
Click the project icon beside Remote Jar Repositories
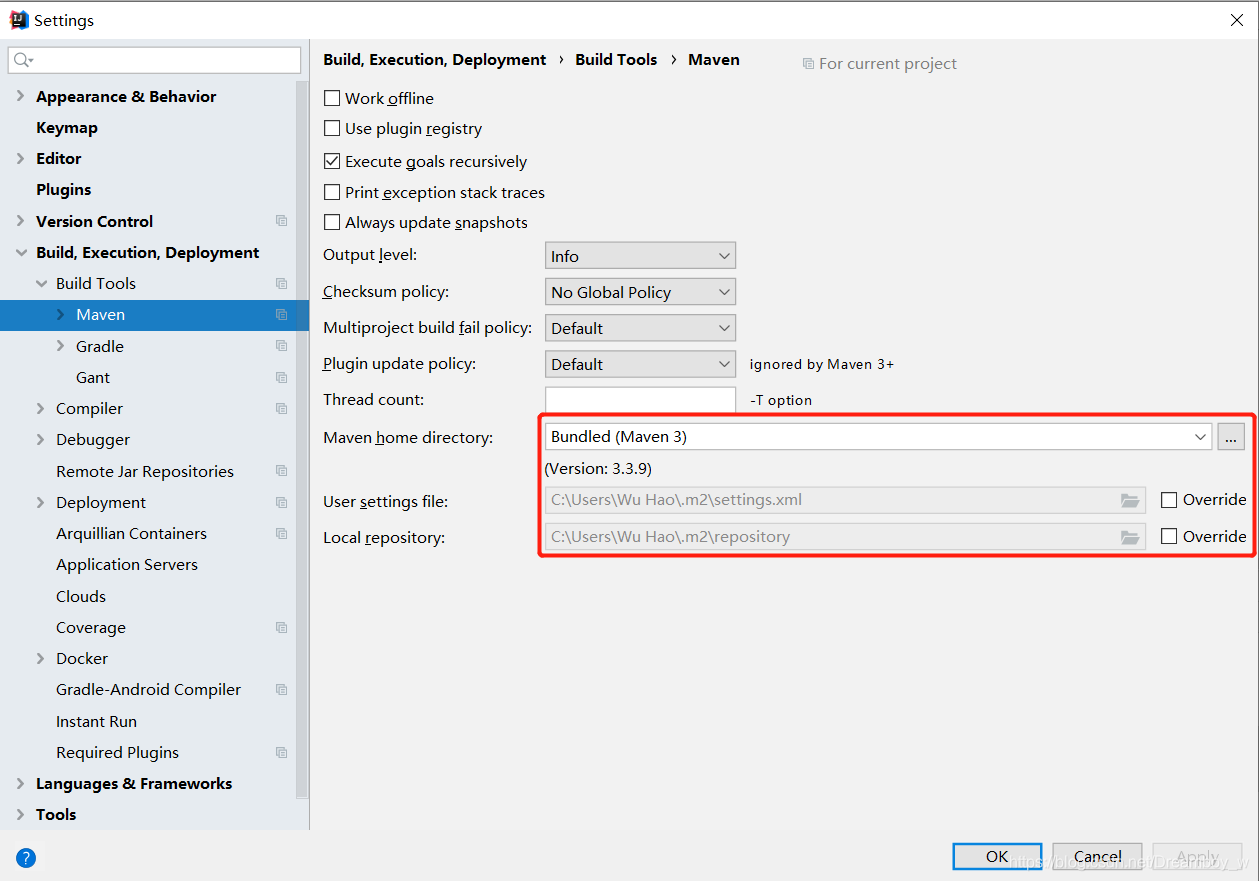(282, 471)
